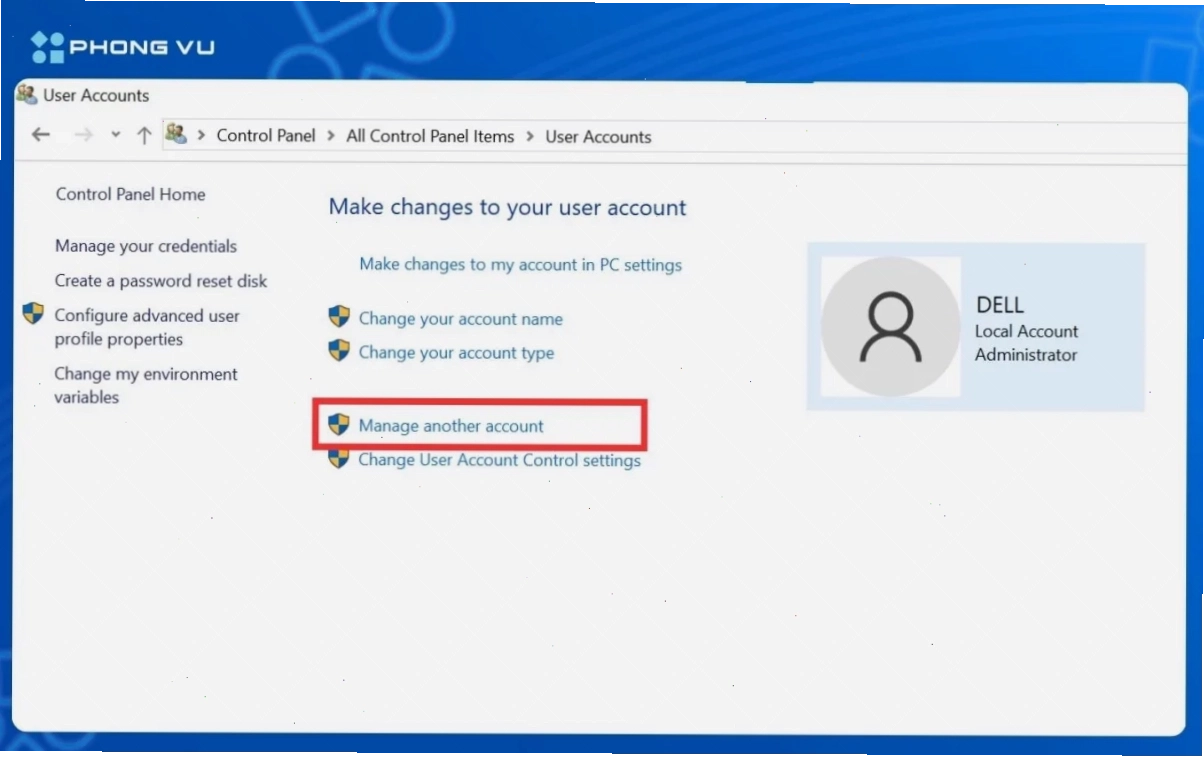Open Change User Account Control settings
The height and width of the screenshot is (757, 1204).
coord(499,460)
